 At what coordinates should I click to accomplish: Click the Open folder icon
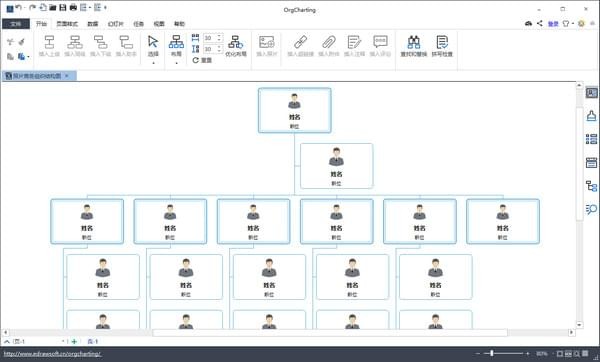tap(53, 7)
